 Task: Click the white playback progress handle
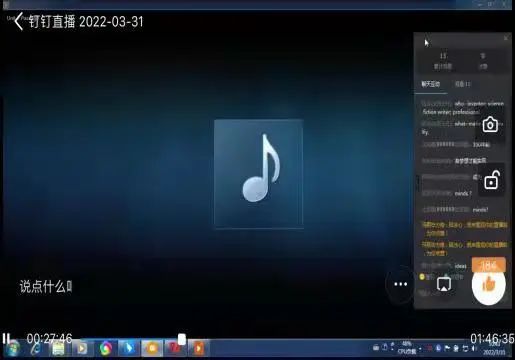(182, 339)
